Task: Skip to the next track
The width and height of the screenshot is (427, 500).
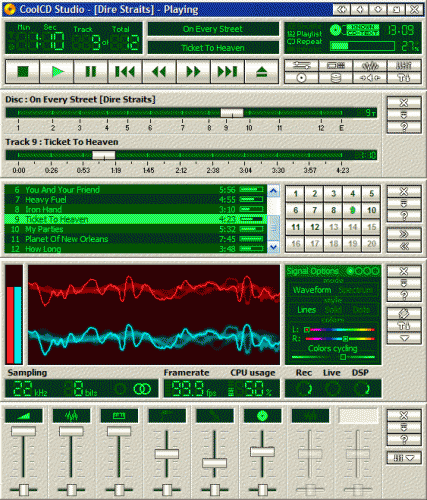Action: coord(228,71)
